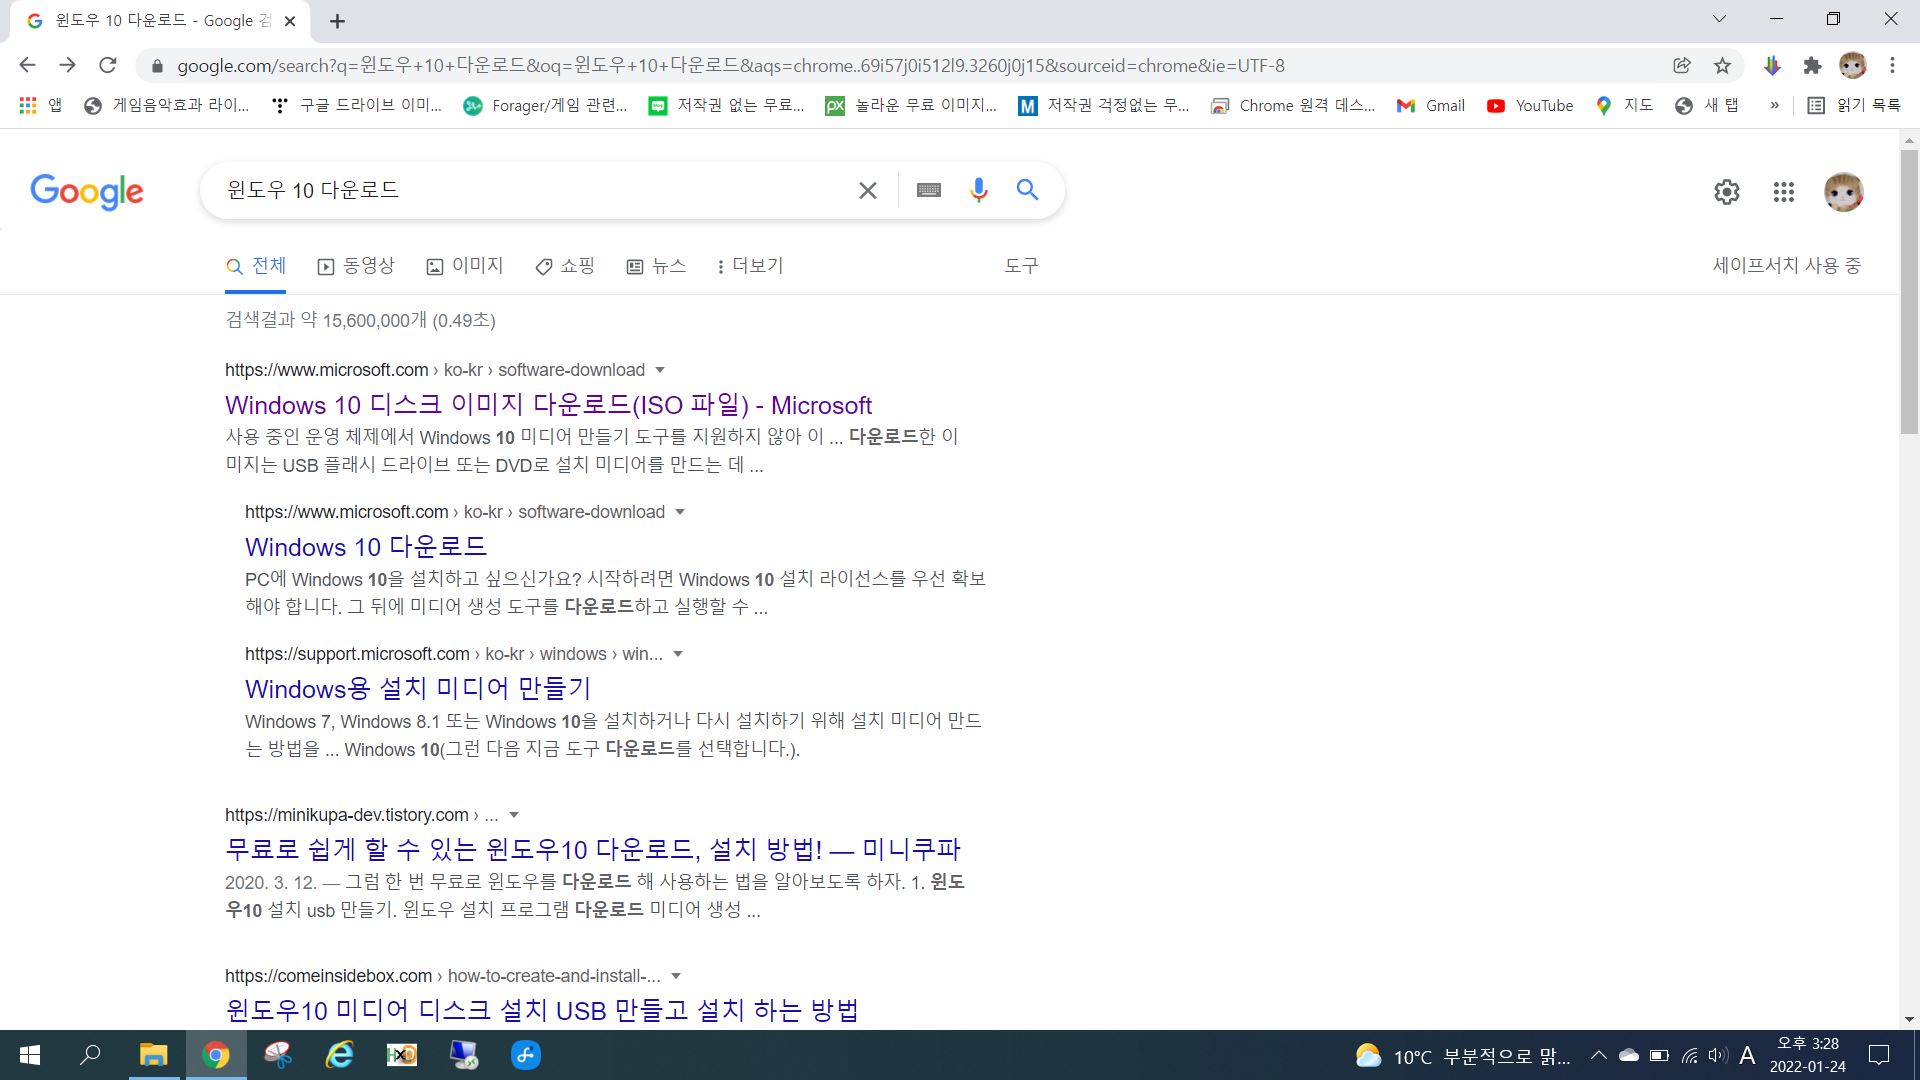1920x1080 pixels.
Task: Open a new Chrome tab with plus button
Action: (x=337, y=21)
